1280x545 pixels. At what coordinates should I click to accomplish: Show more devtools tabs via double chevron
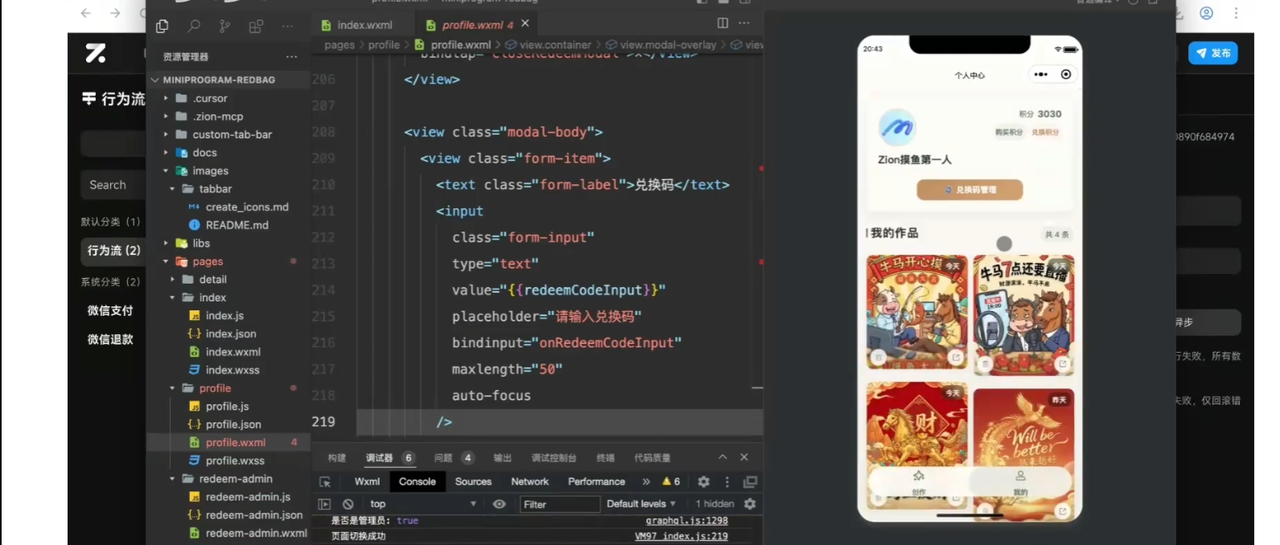coord(646,482)
